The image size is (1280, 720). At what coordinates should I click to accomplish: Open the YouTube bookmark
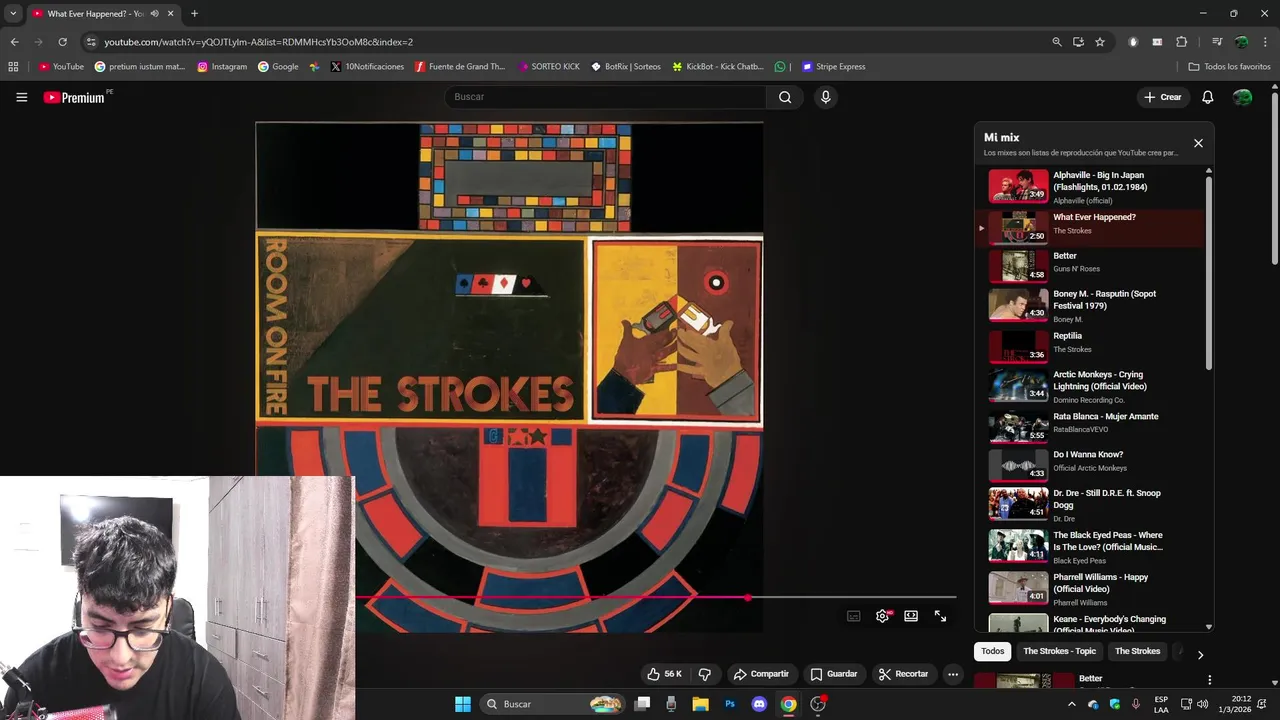click(x=61, y=67)
